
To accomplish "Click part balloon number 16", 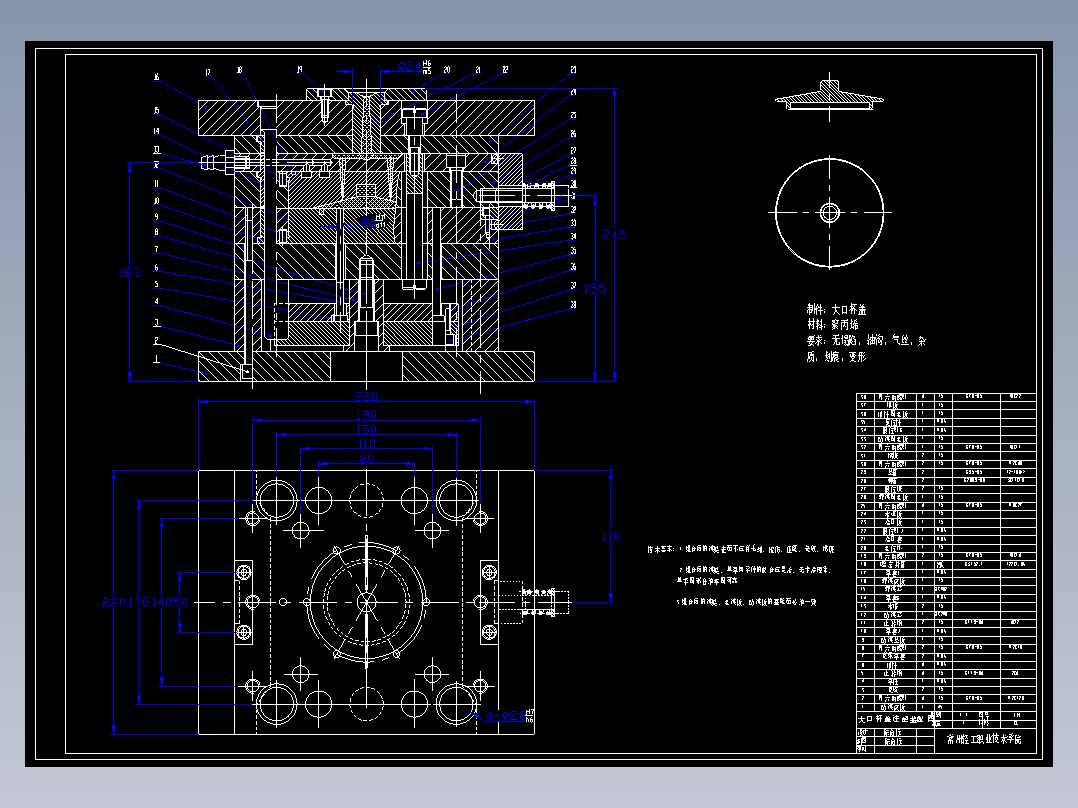I will (x=157, y=78).
